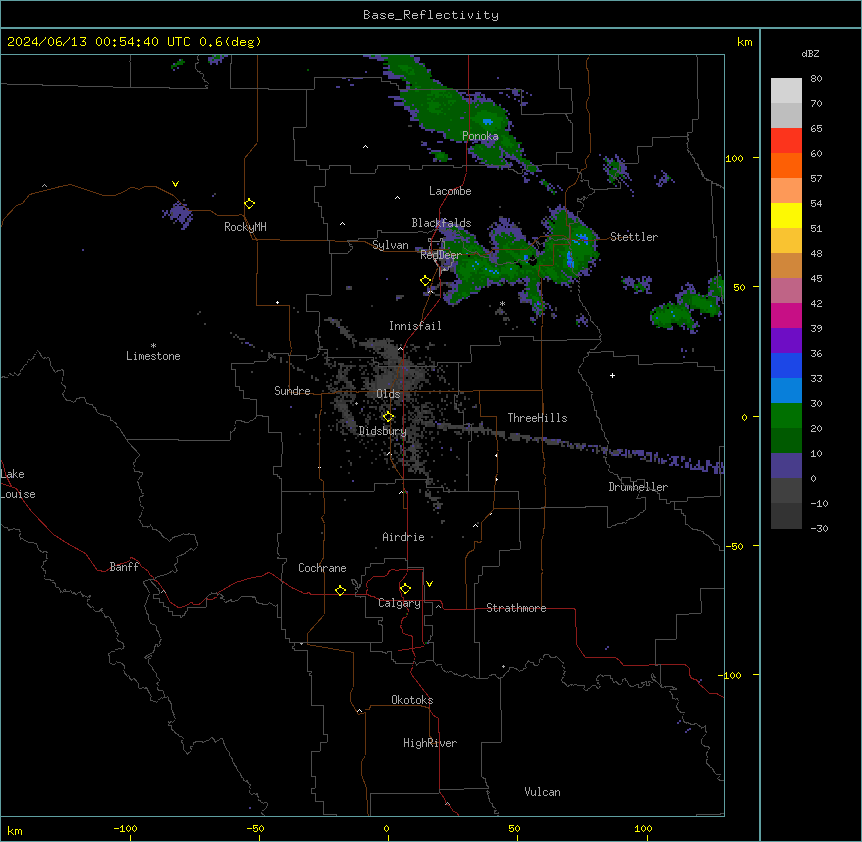Click the Didsbury town label
This screenshot has height=842, width=862.
[x=383, y=431]
